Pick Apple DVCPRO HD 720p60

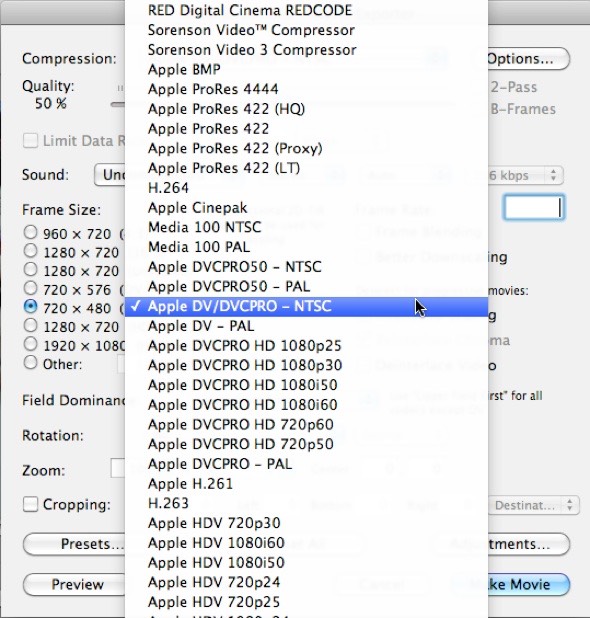pyautogui.click(x=306, y=424)
